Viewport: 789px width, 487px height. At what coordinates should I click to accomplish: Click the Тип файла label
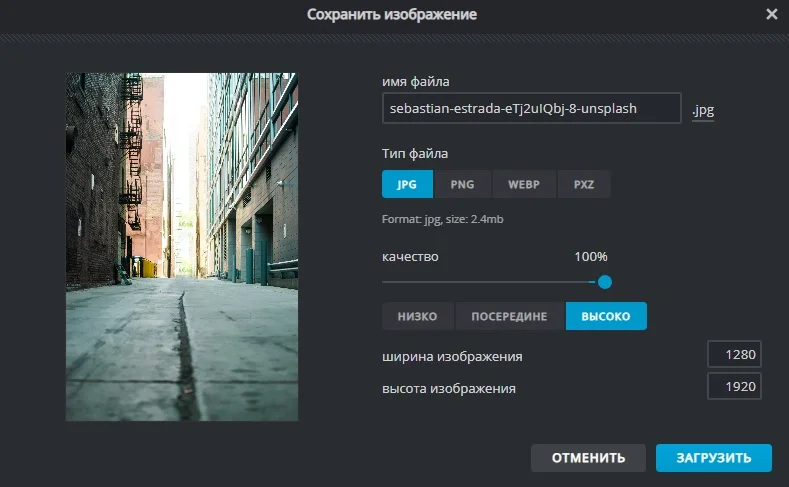click(x=415, y=153)
